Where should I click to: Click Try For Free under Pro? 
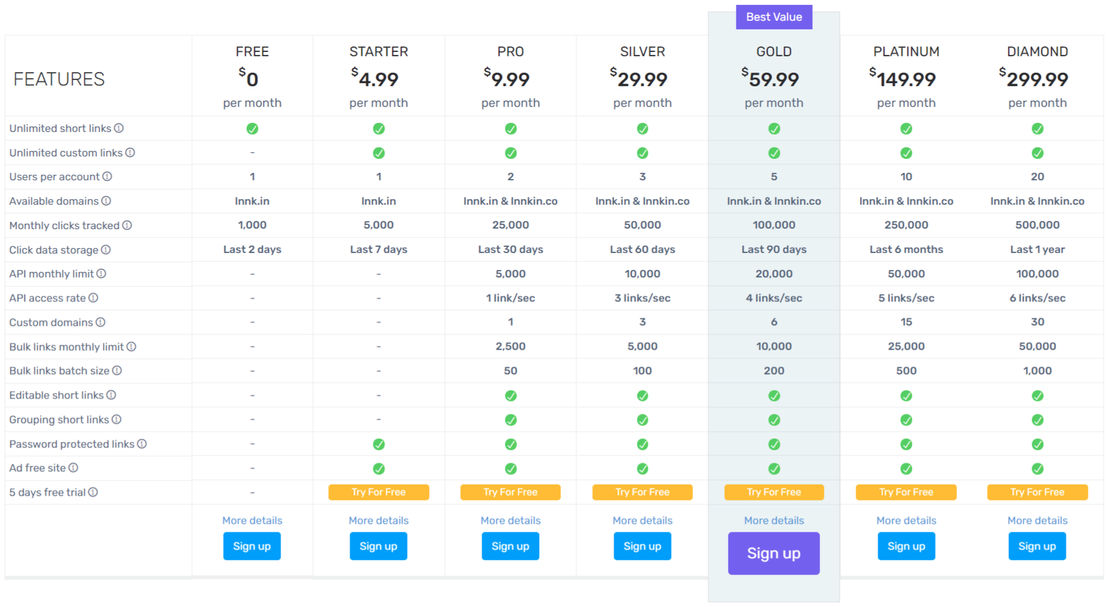(511, 493)
